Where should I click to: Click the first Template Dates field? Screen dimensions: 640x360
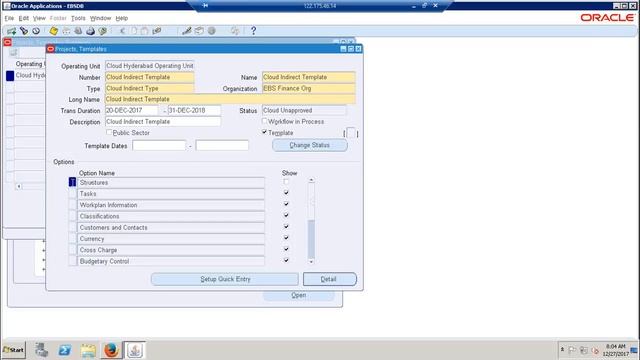click(x=159, y=145)
